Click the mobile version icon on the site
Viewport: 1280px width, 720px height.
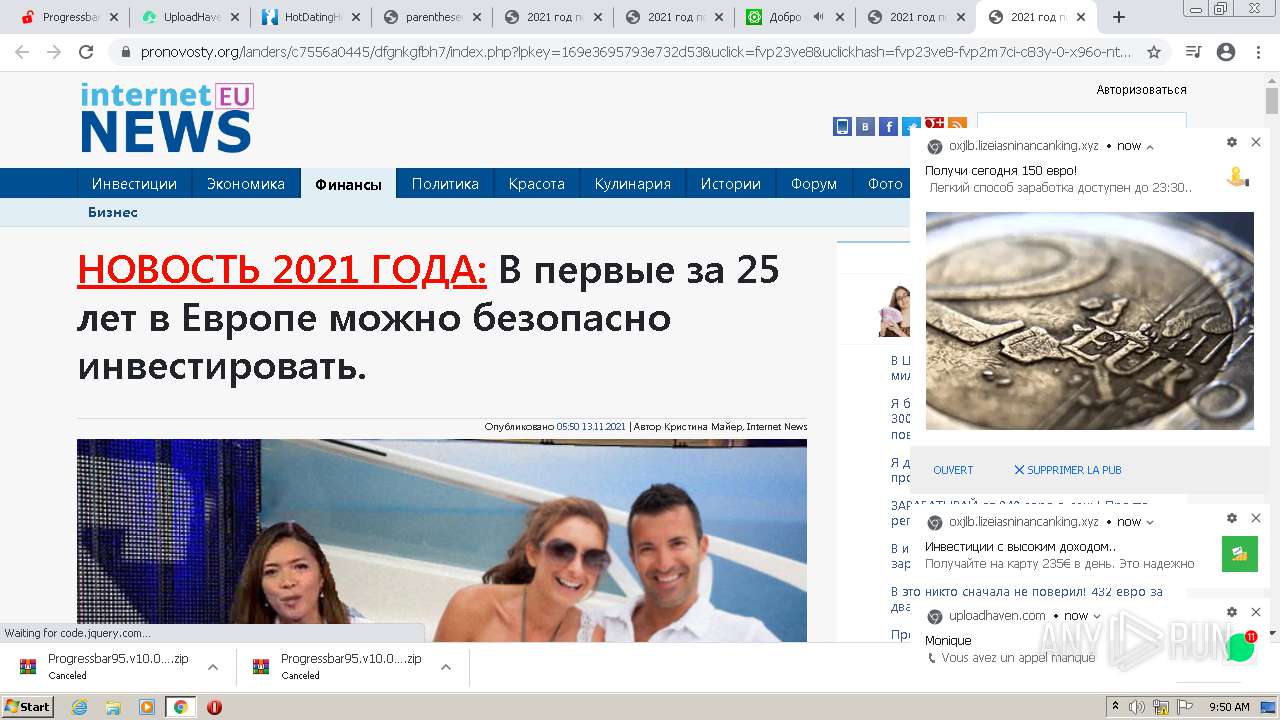(x=842, y=126)
